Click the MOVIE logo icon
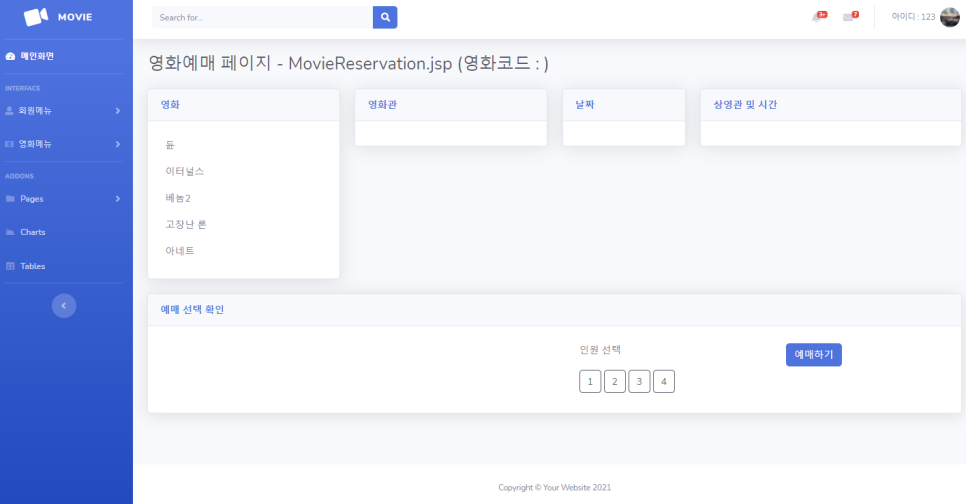This screenshot has height=504, width=966. (x=36, y=17)
